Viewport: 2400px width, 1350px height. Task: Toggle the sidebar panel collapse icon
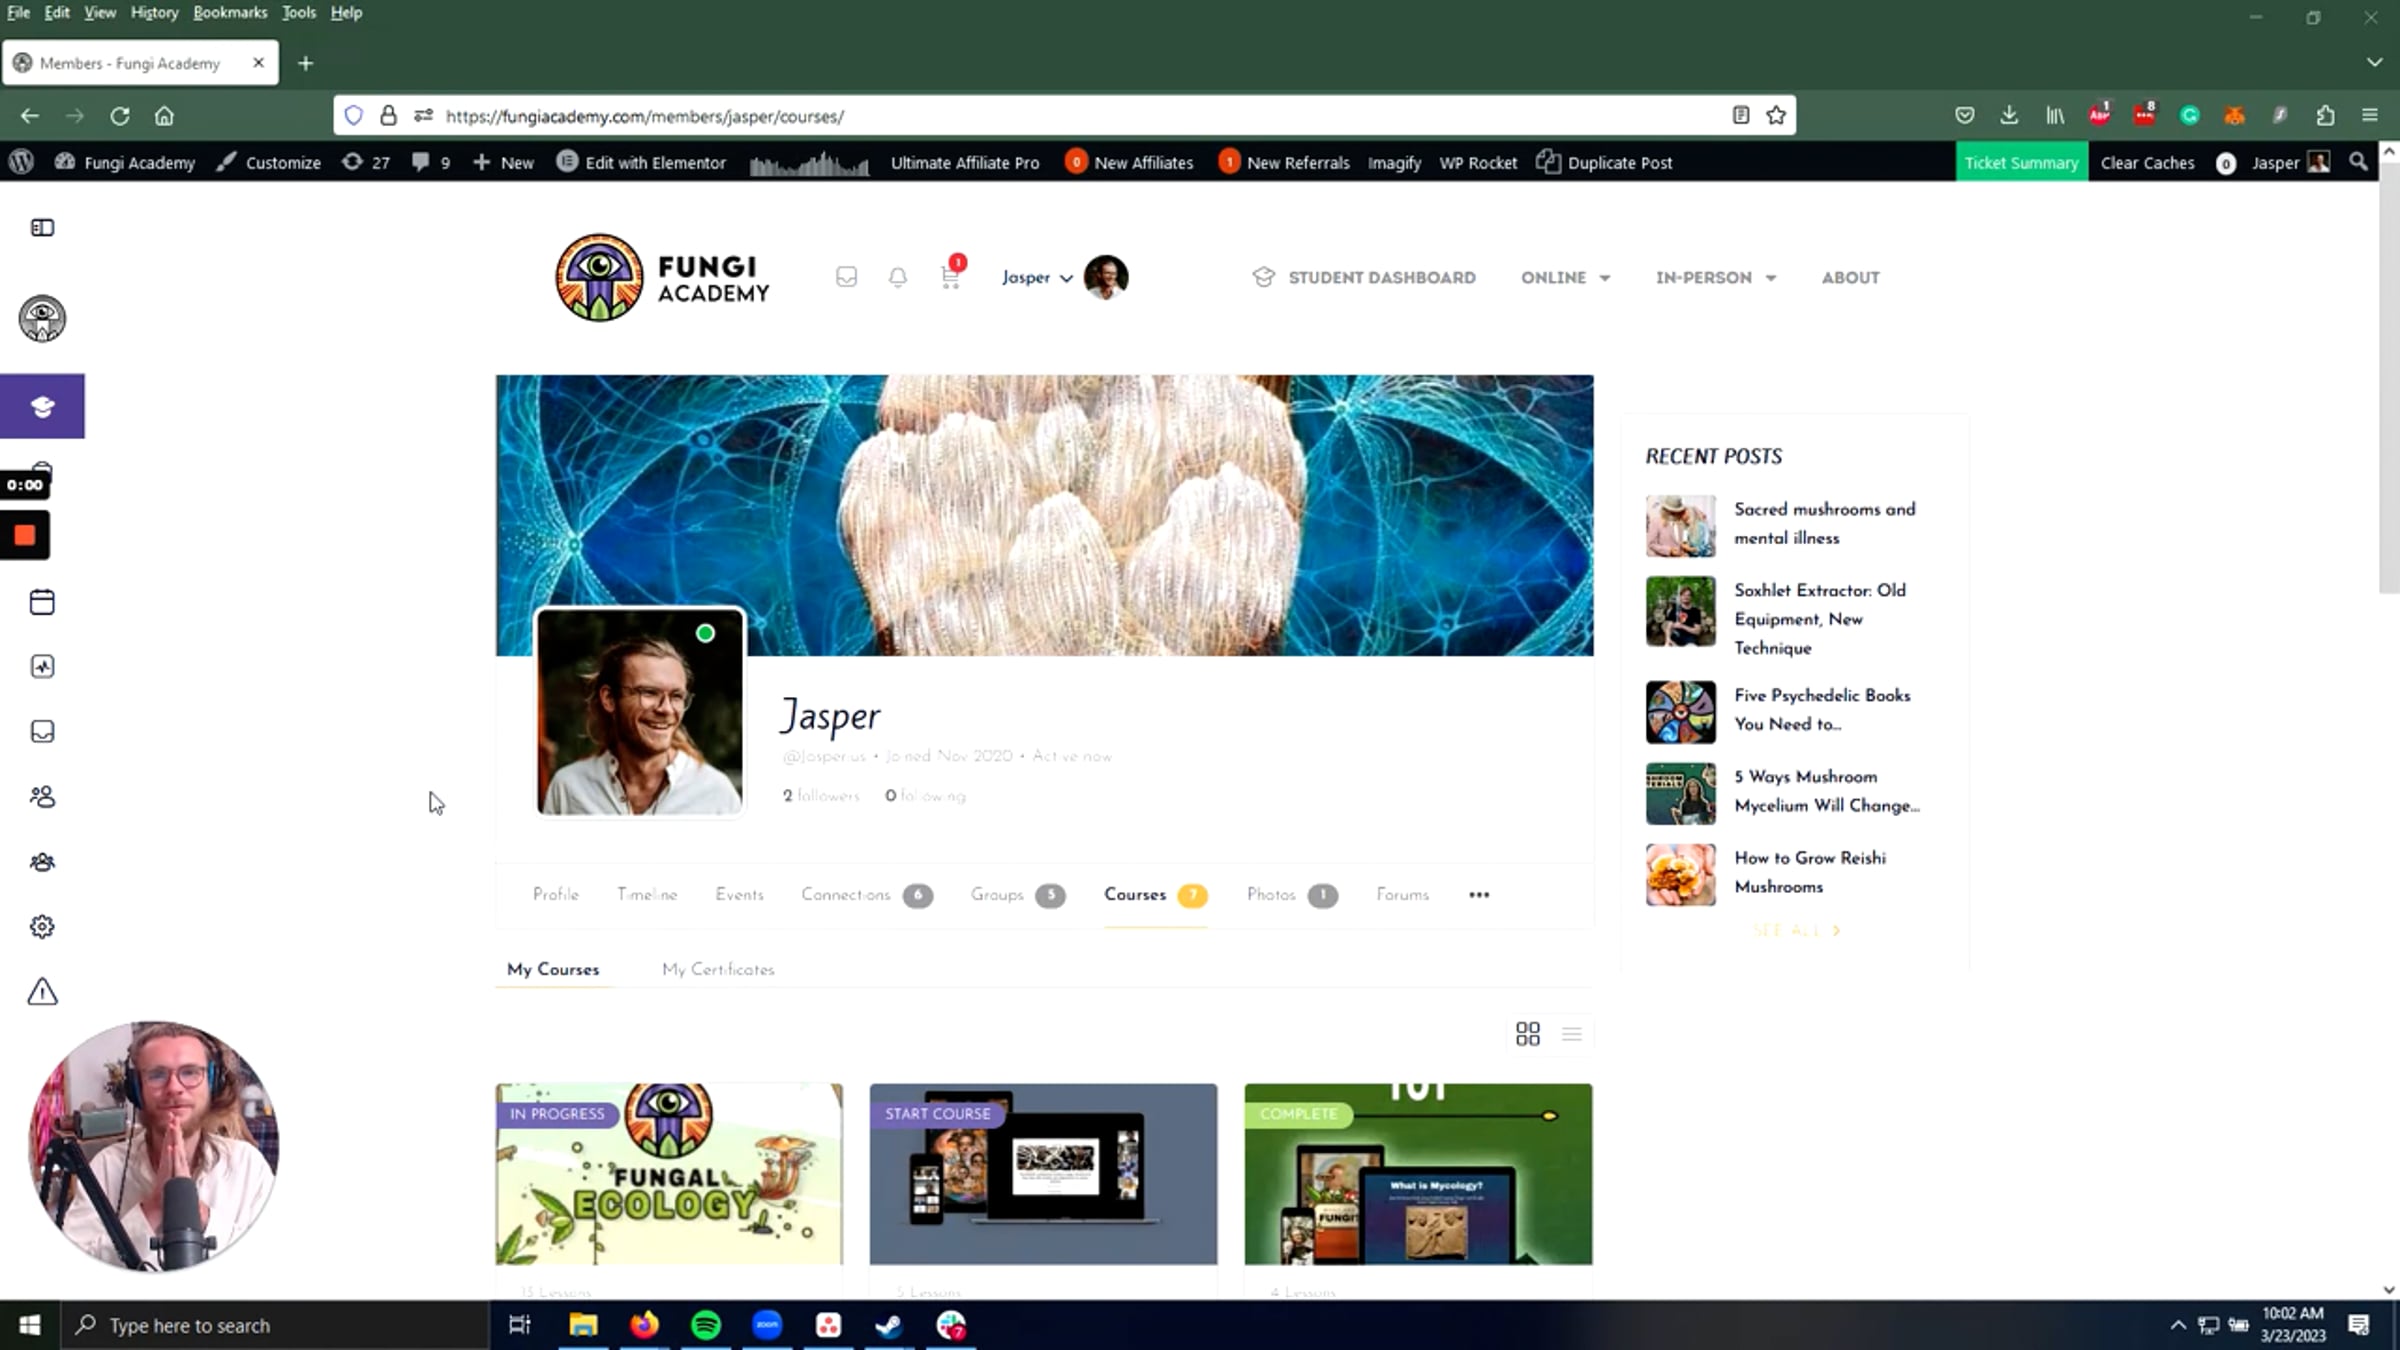pos(42,228)
